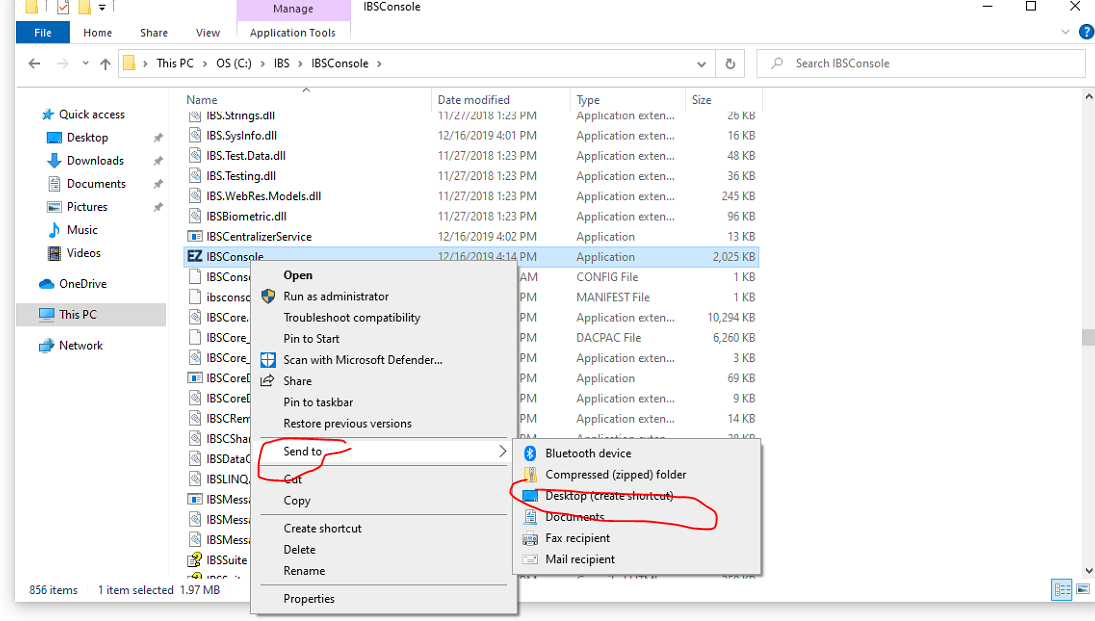
Task: Click the Run as administrator shield icon
Action: point(268,296)
